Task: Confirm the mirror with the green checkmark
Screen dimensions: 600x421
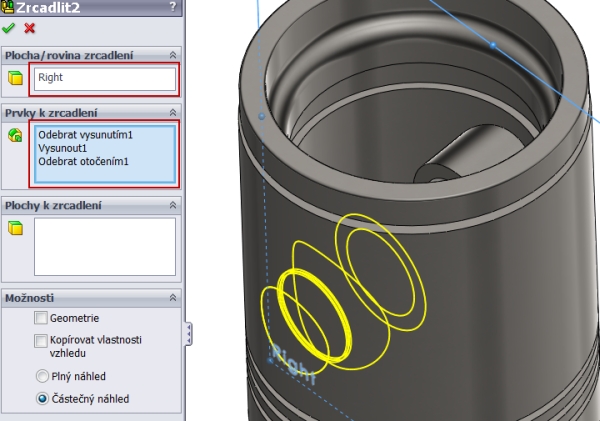Action: pos(10,29)
